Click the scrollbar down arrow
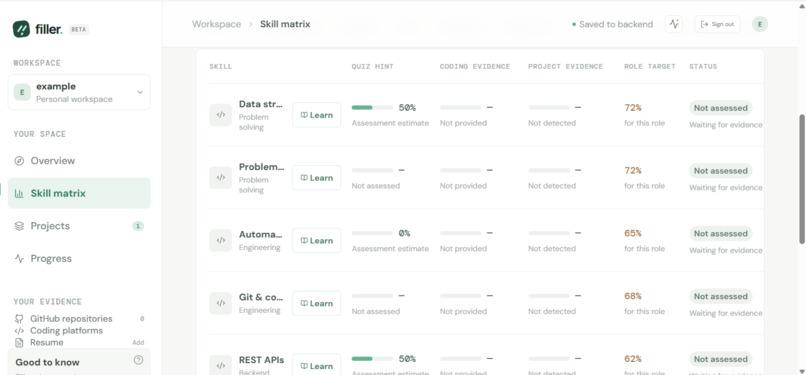This screenshot has width=806, height=375. coord(802,371)
